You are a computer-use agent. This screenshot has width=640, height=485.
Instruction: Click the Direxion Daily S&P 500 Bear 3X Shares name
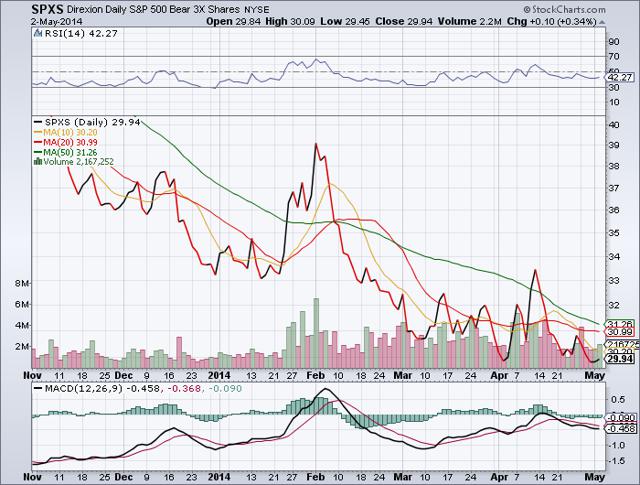[x=154, y=9]
